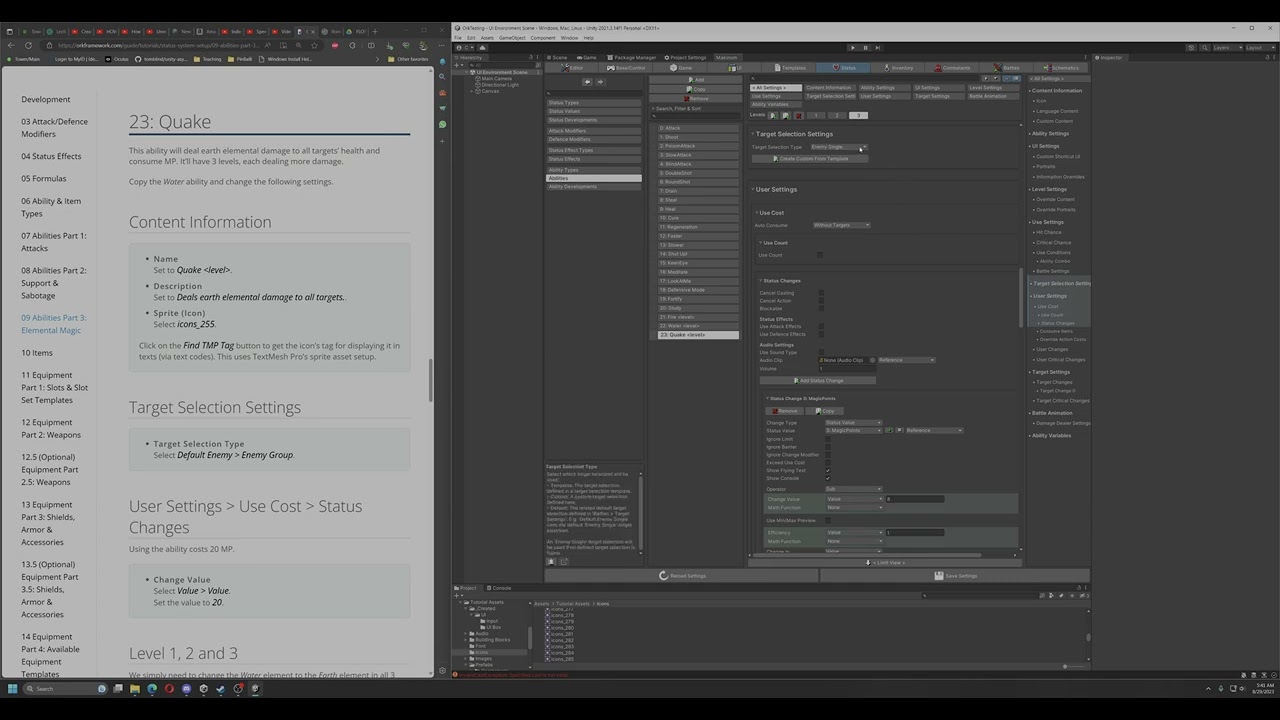
Task: Click Save Settings button
Action: pos(954,576)
